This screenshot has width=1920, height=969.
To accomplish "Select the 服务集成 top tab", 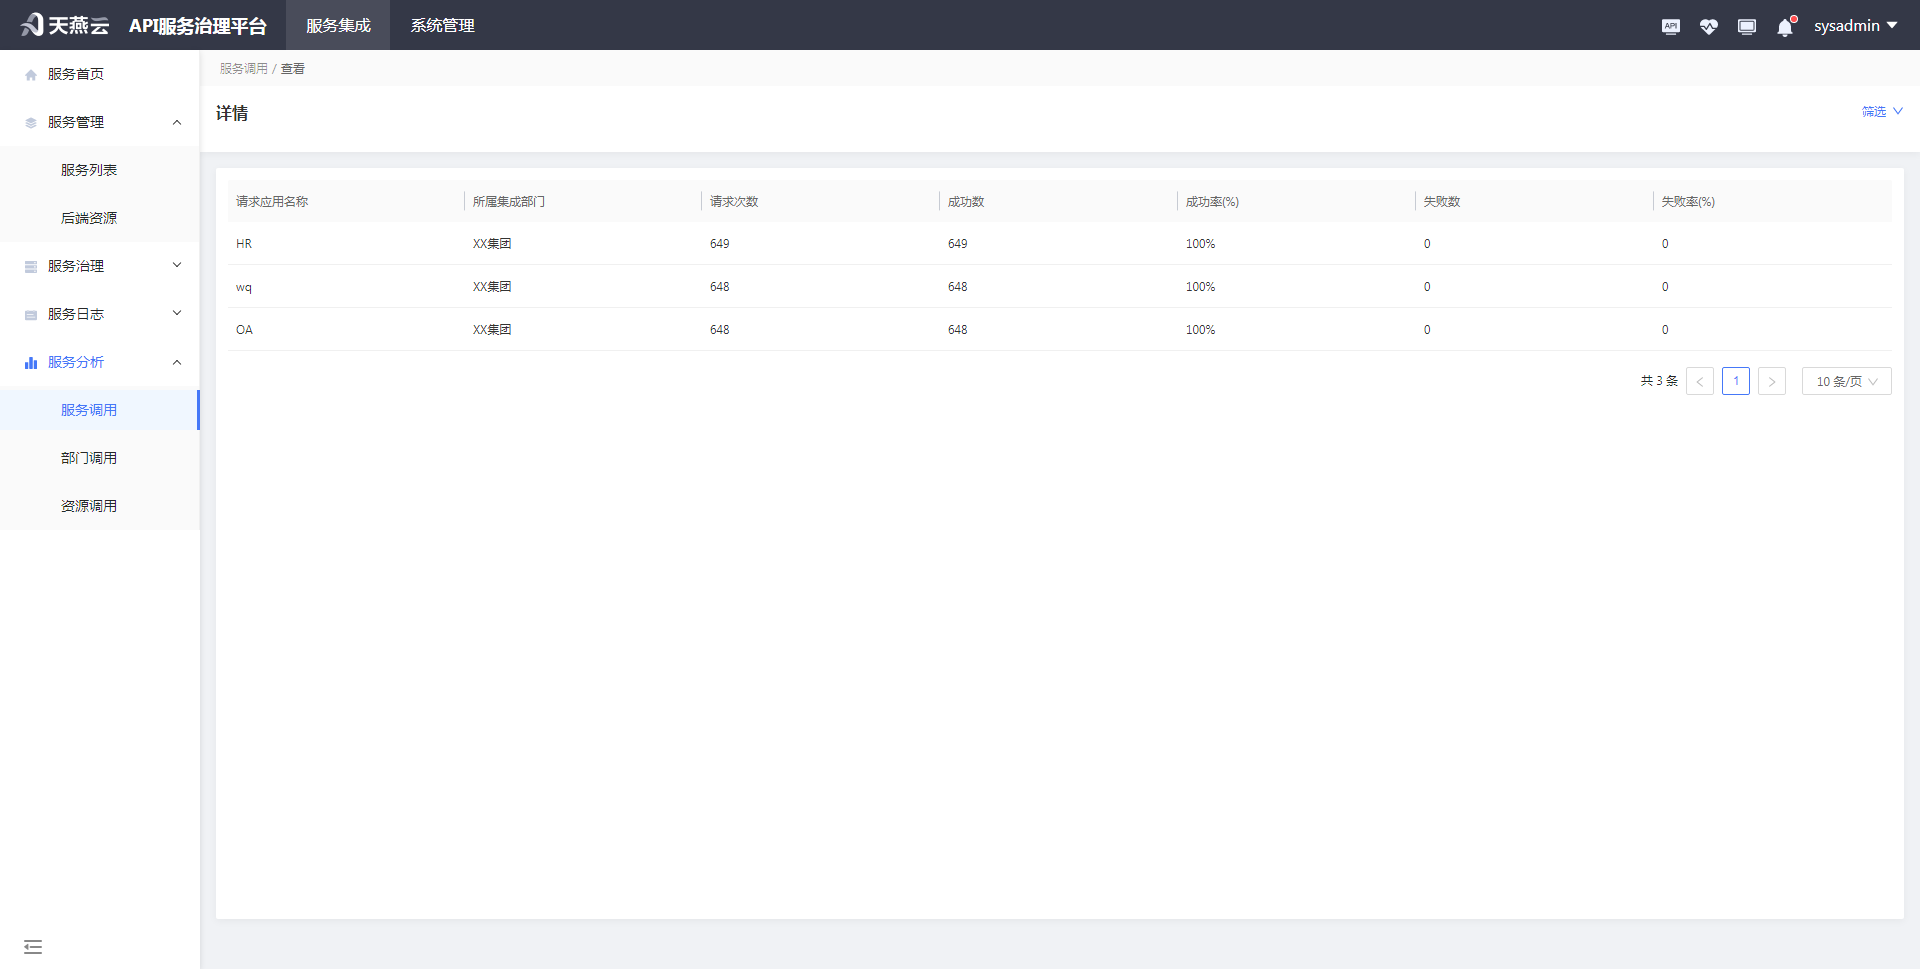I will click(338, 26).
